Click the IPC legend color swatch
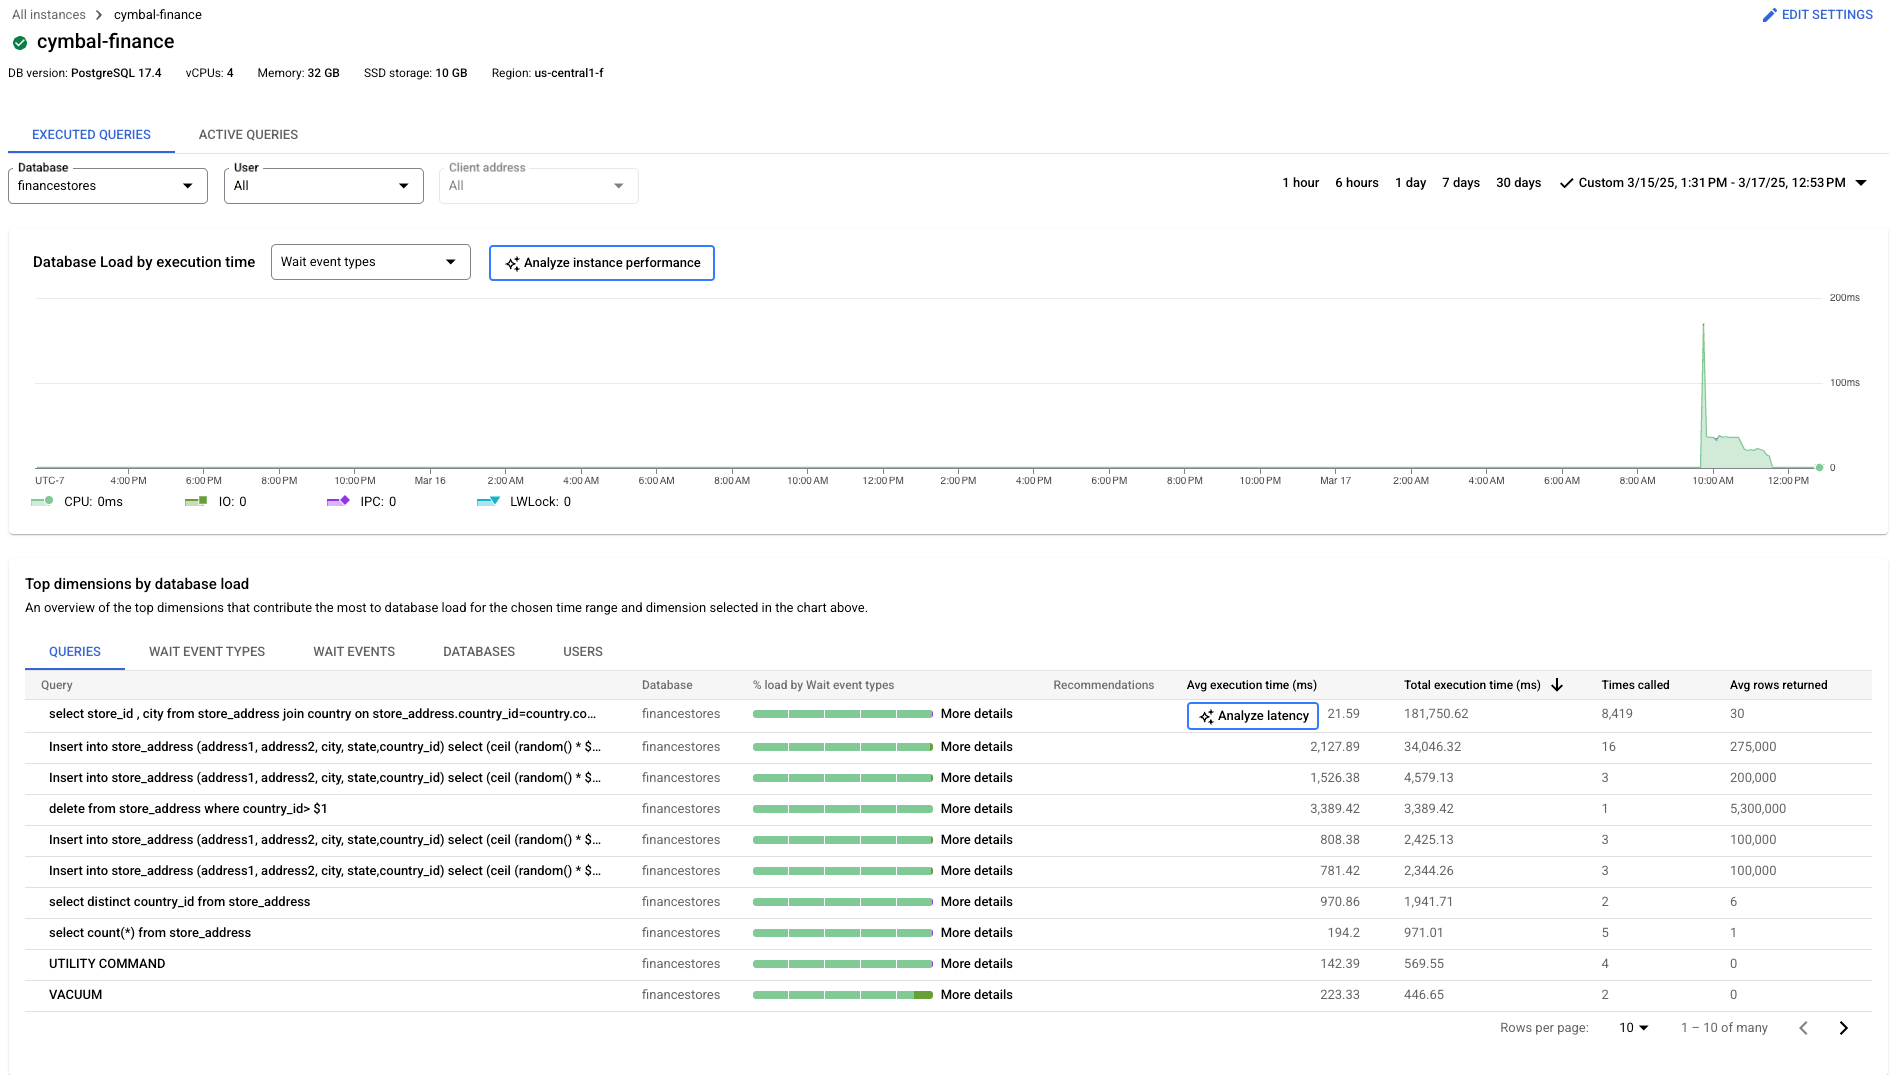Screen dimensions: 1893x1075 click(337, 501)
